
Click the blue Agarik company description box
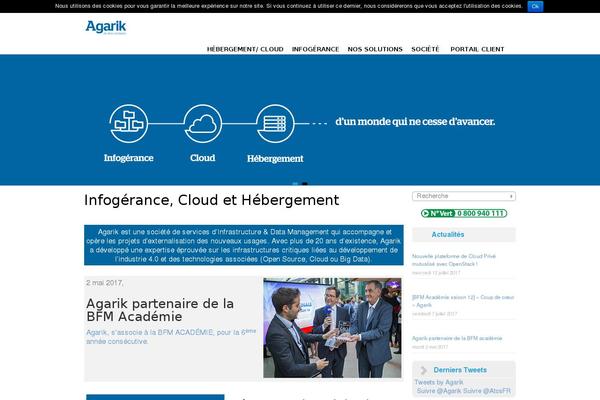pyautogui.click(x=244, y=245)
